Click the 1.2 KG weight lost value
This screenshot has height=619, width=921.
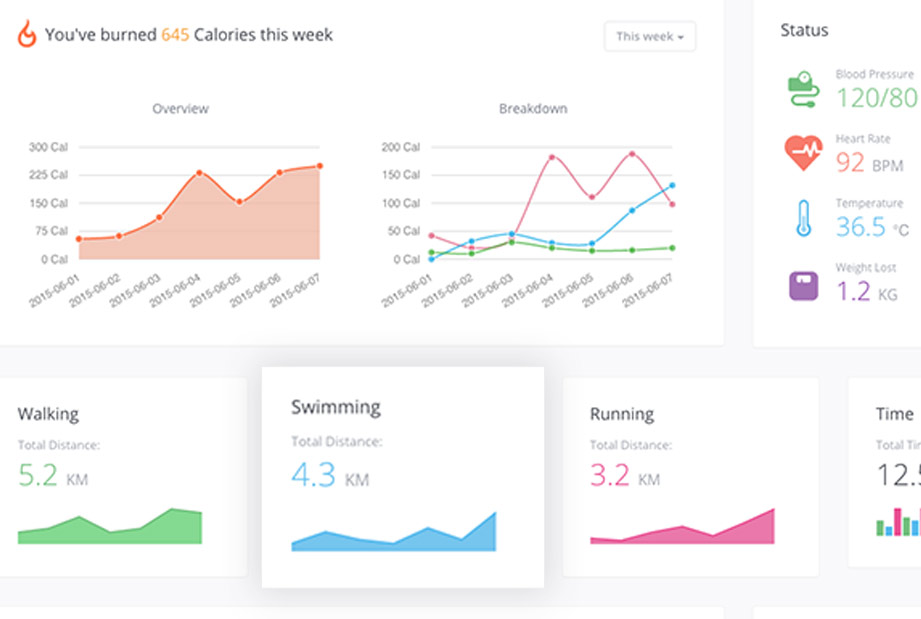[866, 291]
